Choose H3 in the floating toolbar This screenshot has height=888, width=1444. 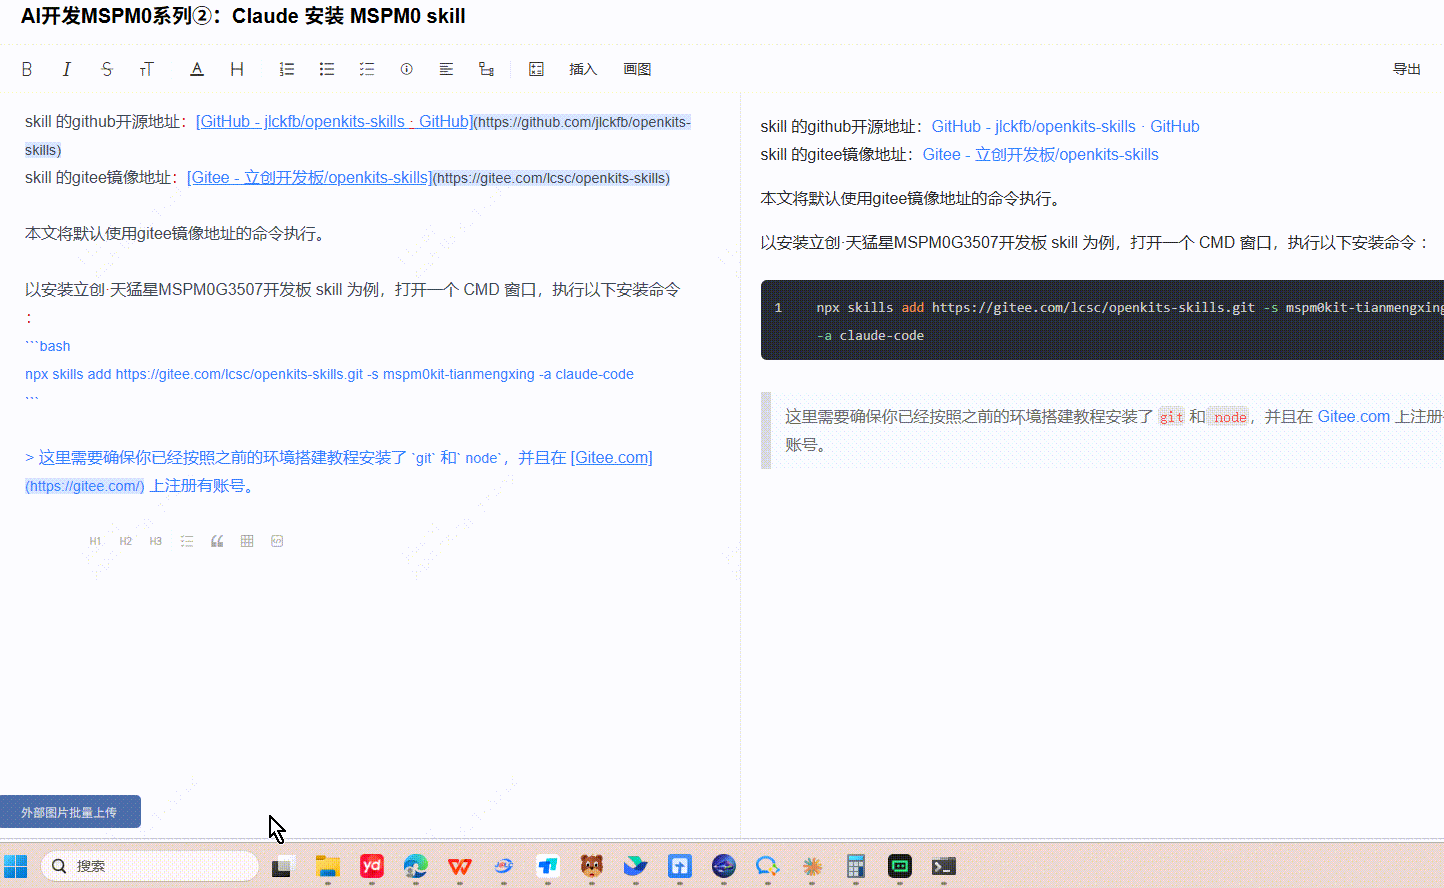pyautogui.click(x=155, y=541)
